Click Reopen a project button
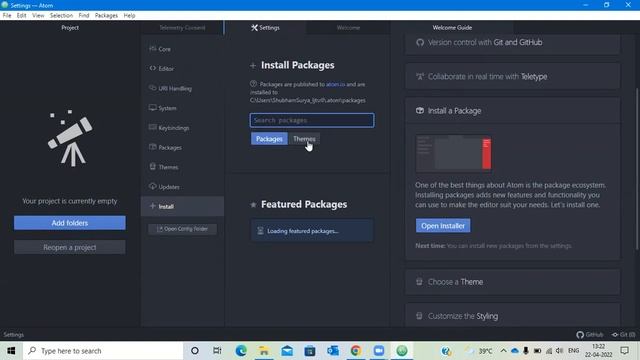 (x=70, y=247)
